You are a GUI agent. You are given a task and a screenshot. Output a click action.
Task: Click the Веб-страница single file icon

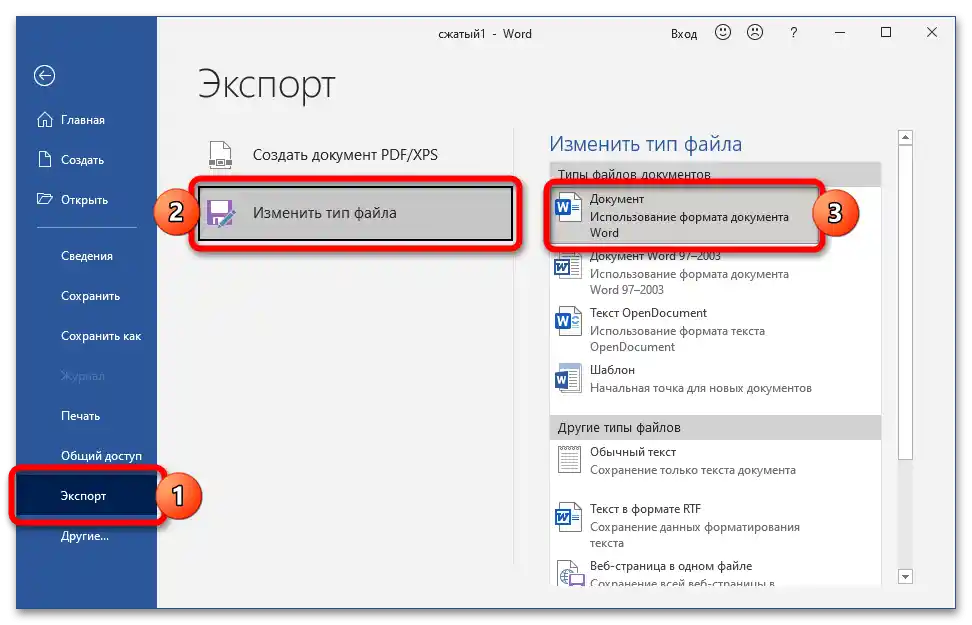[x=570, y=573]
